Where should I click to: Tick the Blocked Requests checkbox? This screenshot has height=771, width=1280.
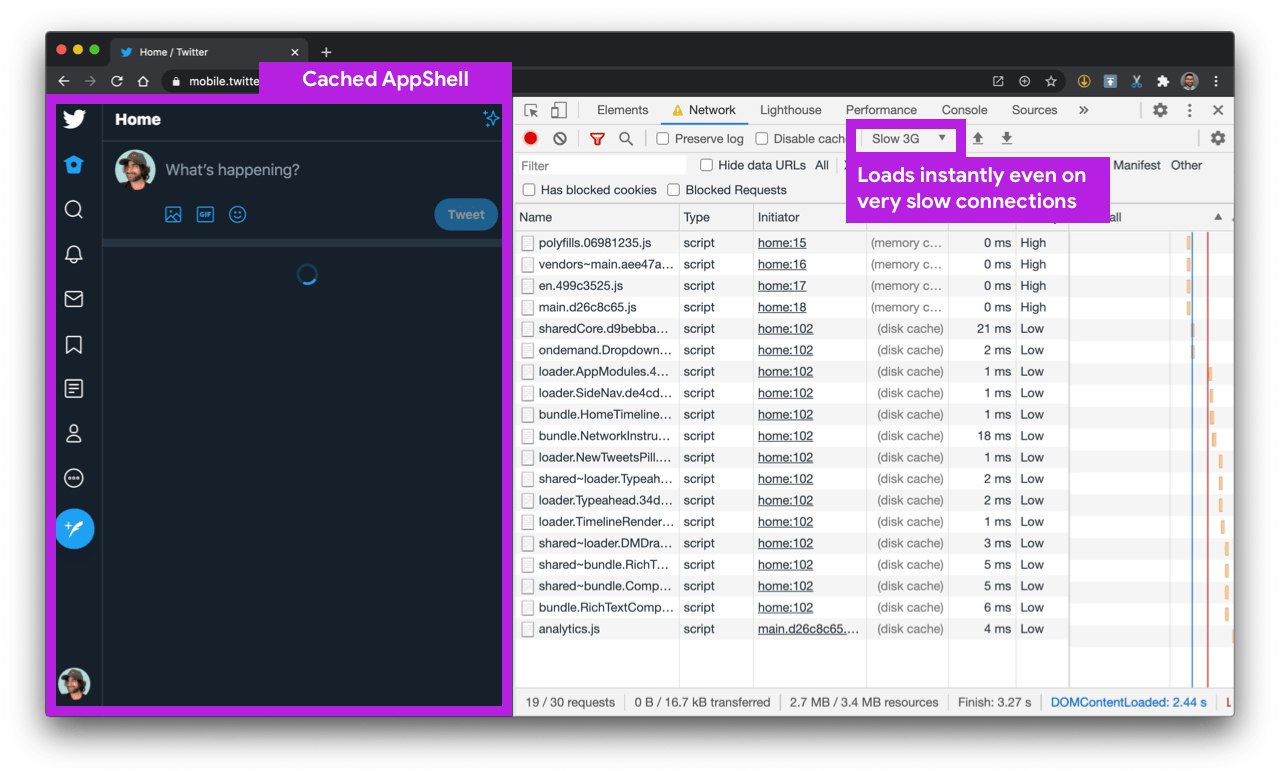click(x=674, y=190)
